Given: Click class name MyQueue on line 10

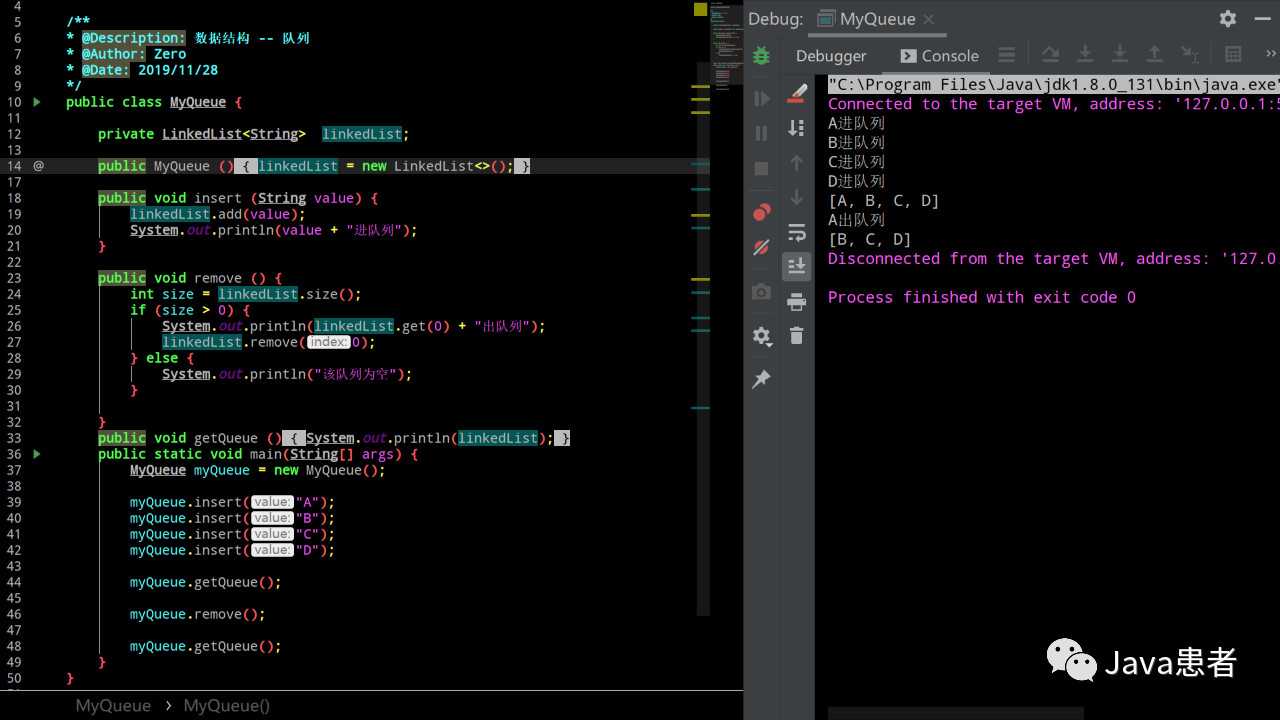Looking at the screenshot, I should [x=198, y=102].
